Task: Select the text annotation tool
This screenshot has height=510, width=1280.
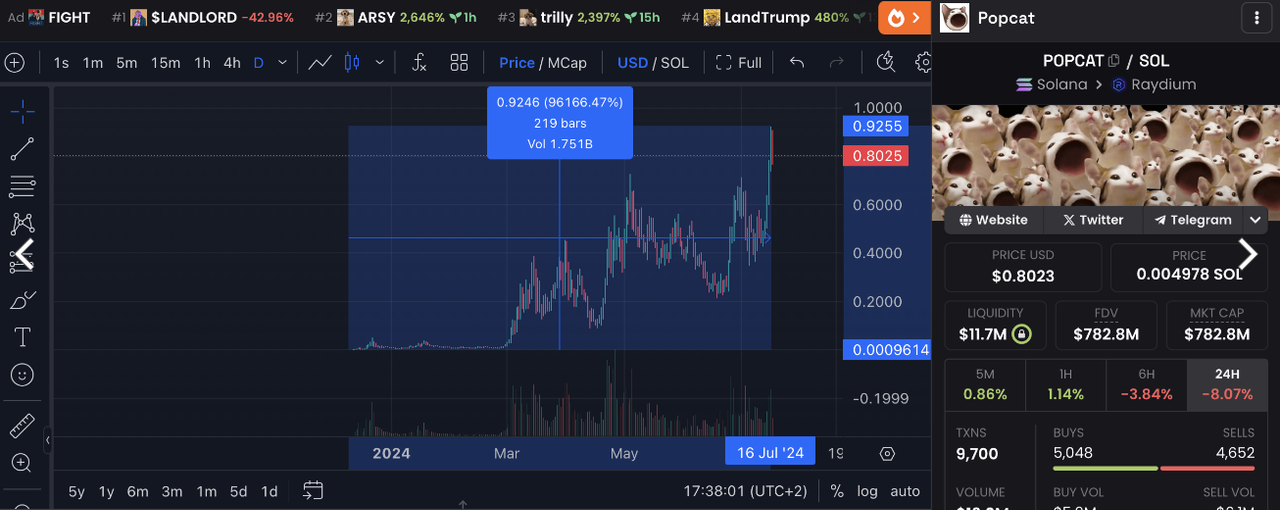Action: (x=22, y=337)
